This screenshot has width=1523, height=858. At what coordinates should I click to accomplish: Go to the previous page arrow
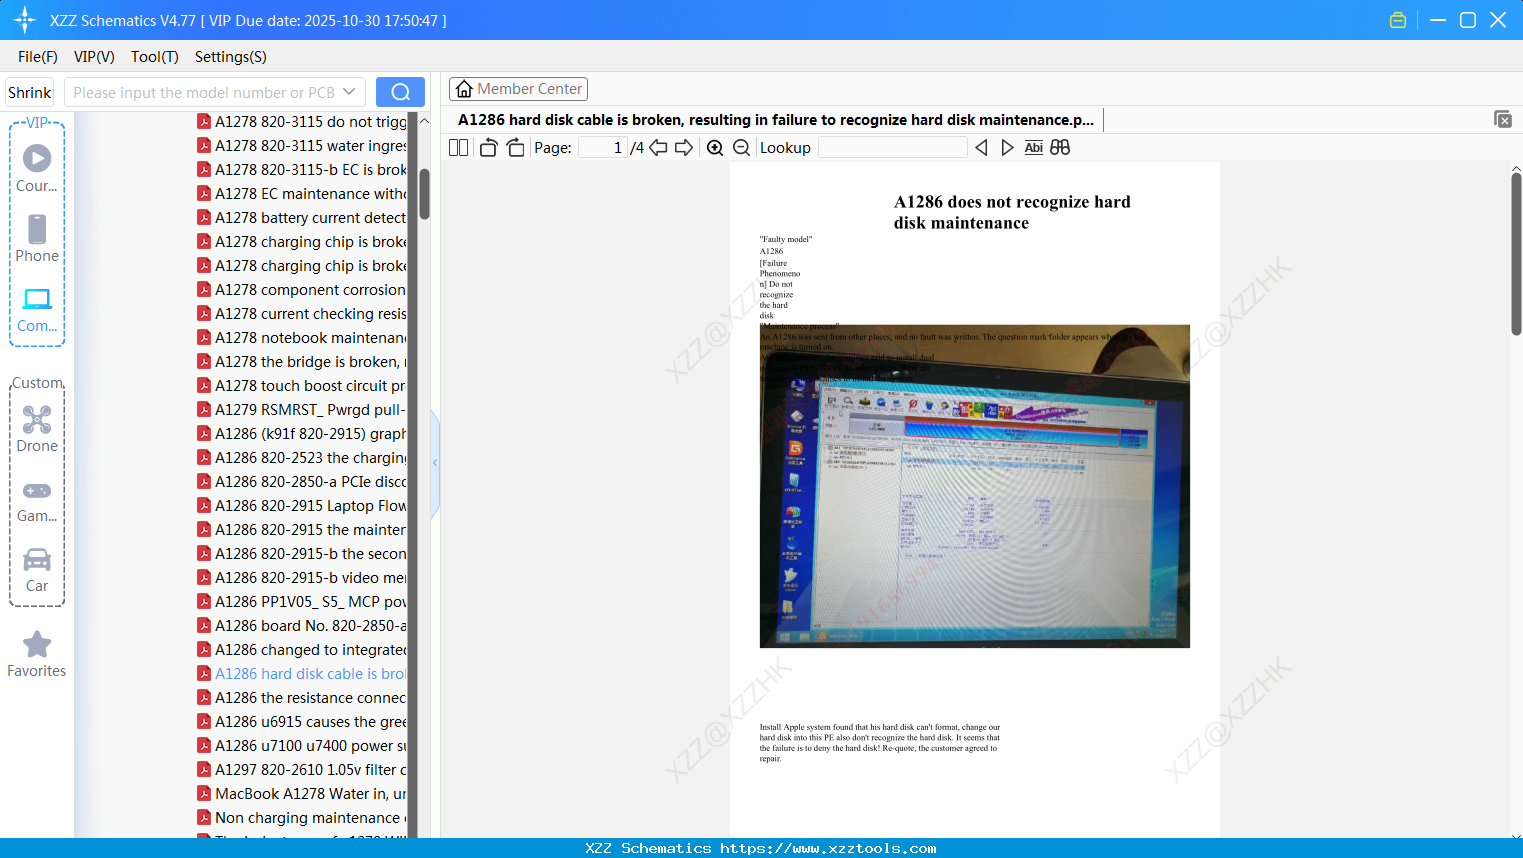(658, 147)
